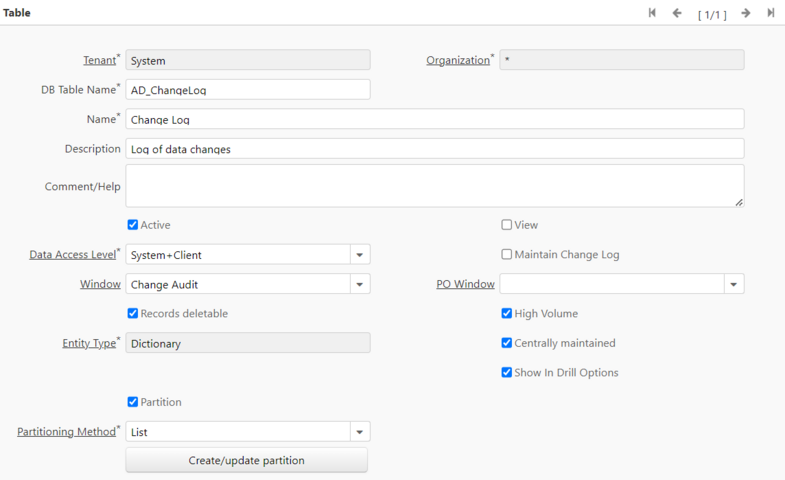The image size is (785, 480).
Task: Enable Maintain Change Log checkbox
Action: (507, 255)
